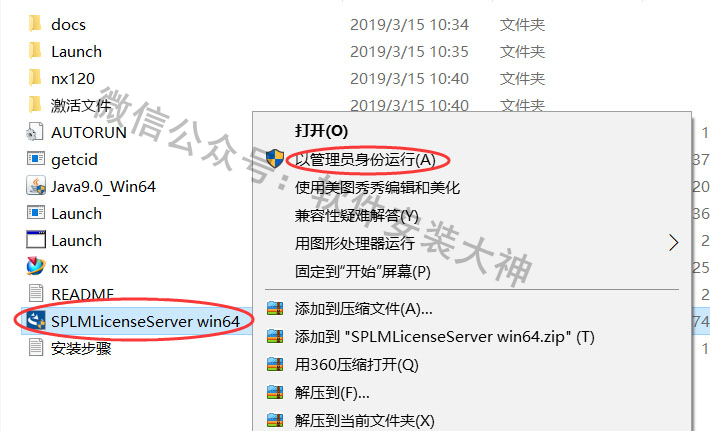Click the 文件夹 type of nx120 row
This screenshot has height=431, width=710.
(x=523, y=79)
